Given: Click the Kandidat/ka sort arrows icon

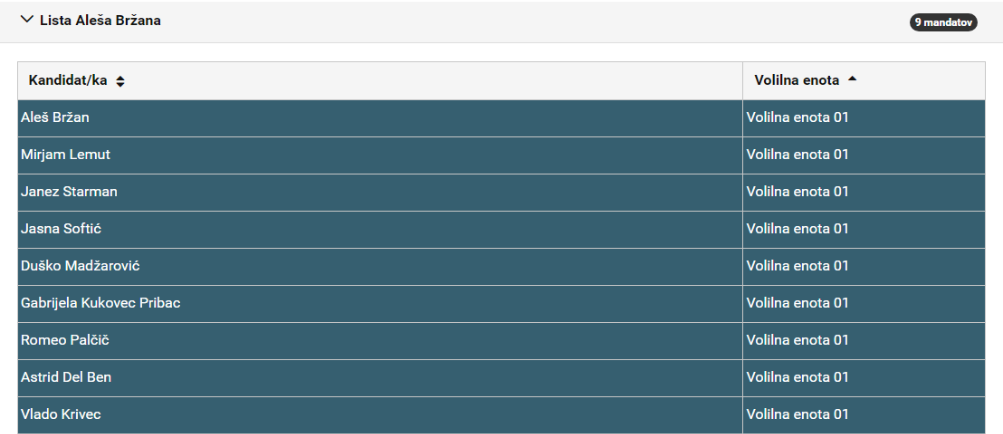Looking at the screenshot, I should 120,81.
